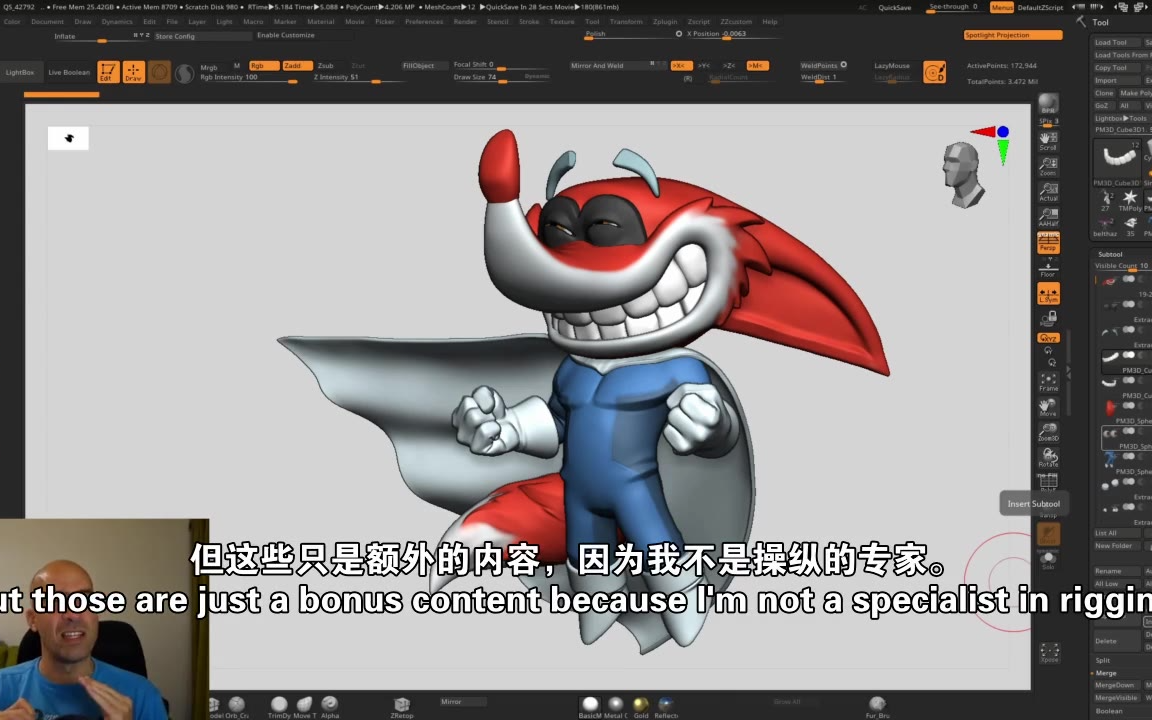This screenshot has height=720, width=1152.
Task: Collapse the Subtool panel header
Action: pyautogui.click(x=1110, y=253)
